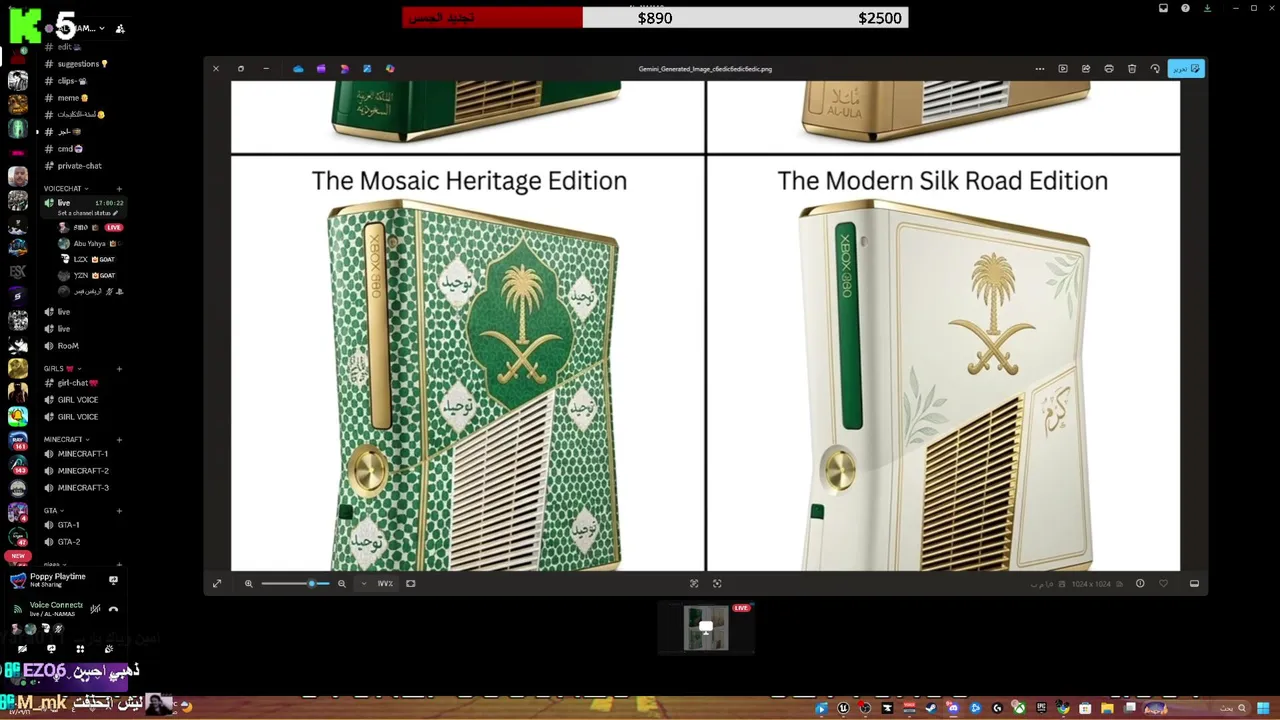Adjust the photo viewer zoom slider
This screenshot has height=720, width=1280.
[295, 583]
